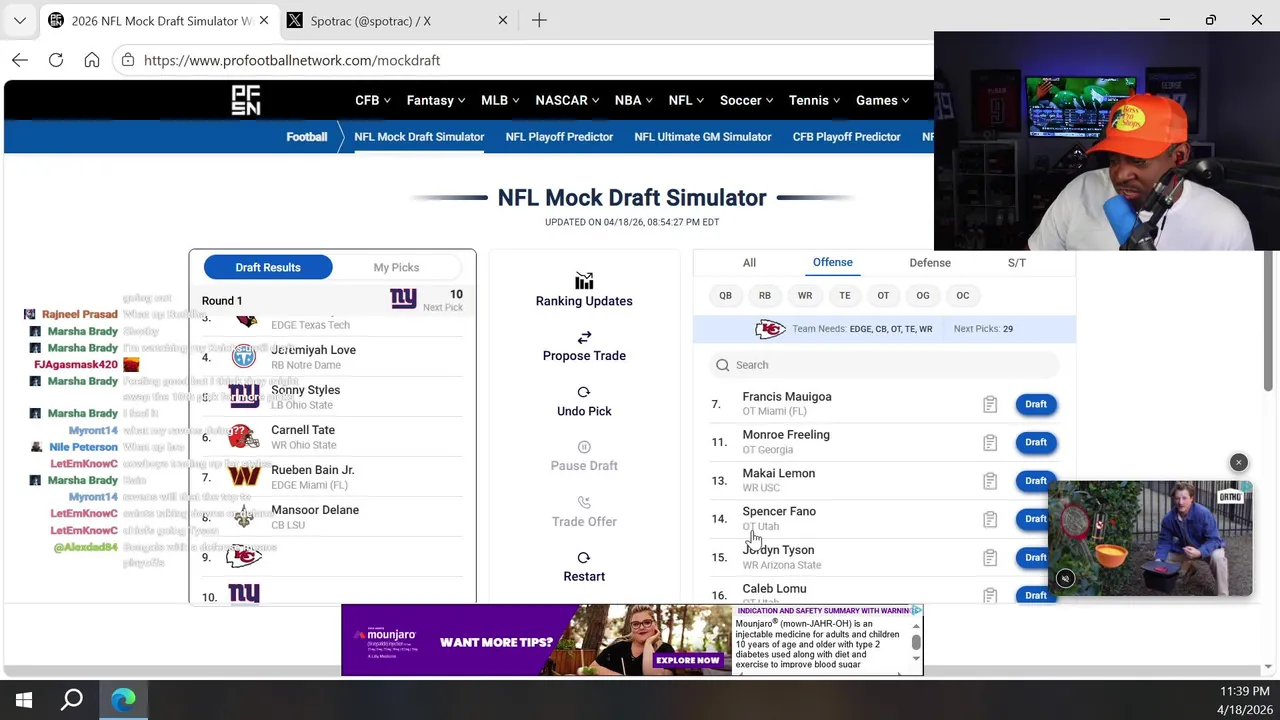Click the Giants logo beside Next Pick
The width and height of the screenshot is (1280, 720).
(x=403, y=298)
